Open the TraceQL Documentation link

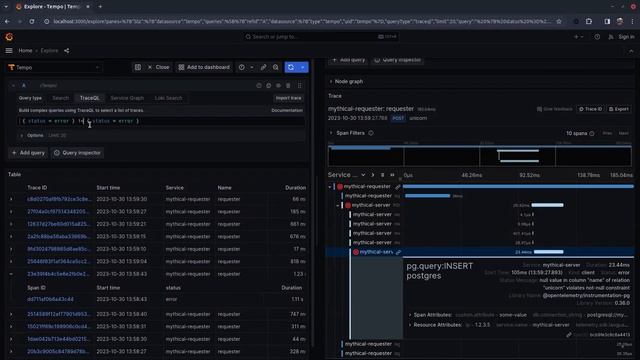287,110
